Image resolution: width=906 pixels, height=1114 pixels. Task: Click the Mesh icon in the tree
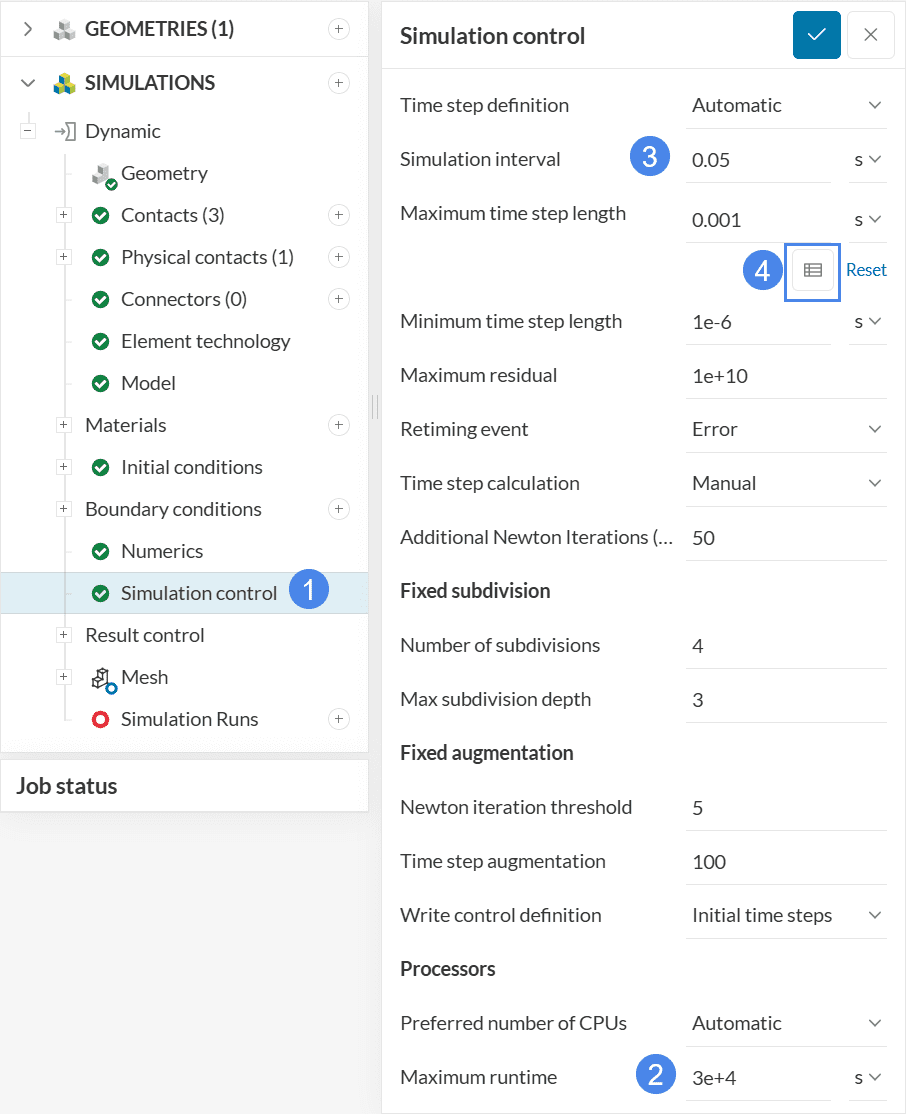click(104, 678)
